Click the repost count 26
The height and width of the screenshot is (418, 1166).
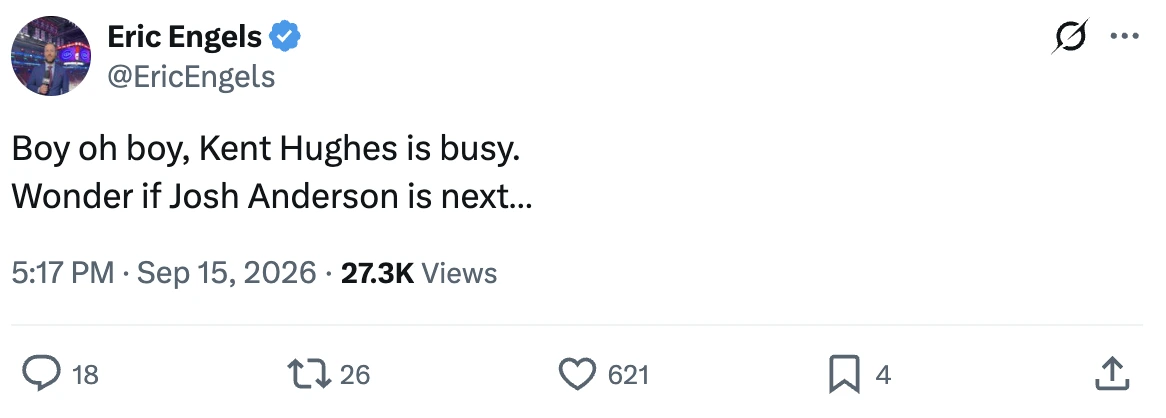coord(355,375)
